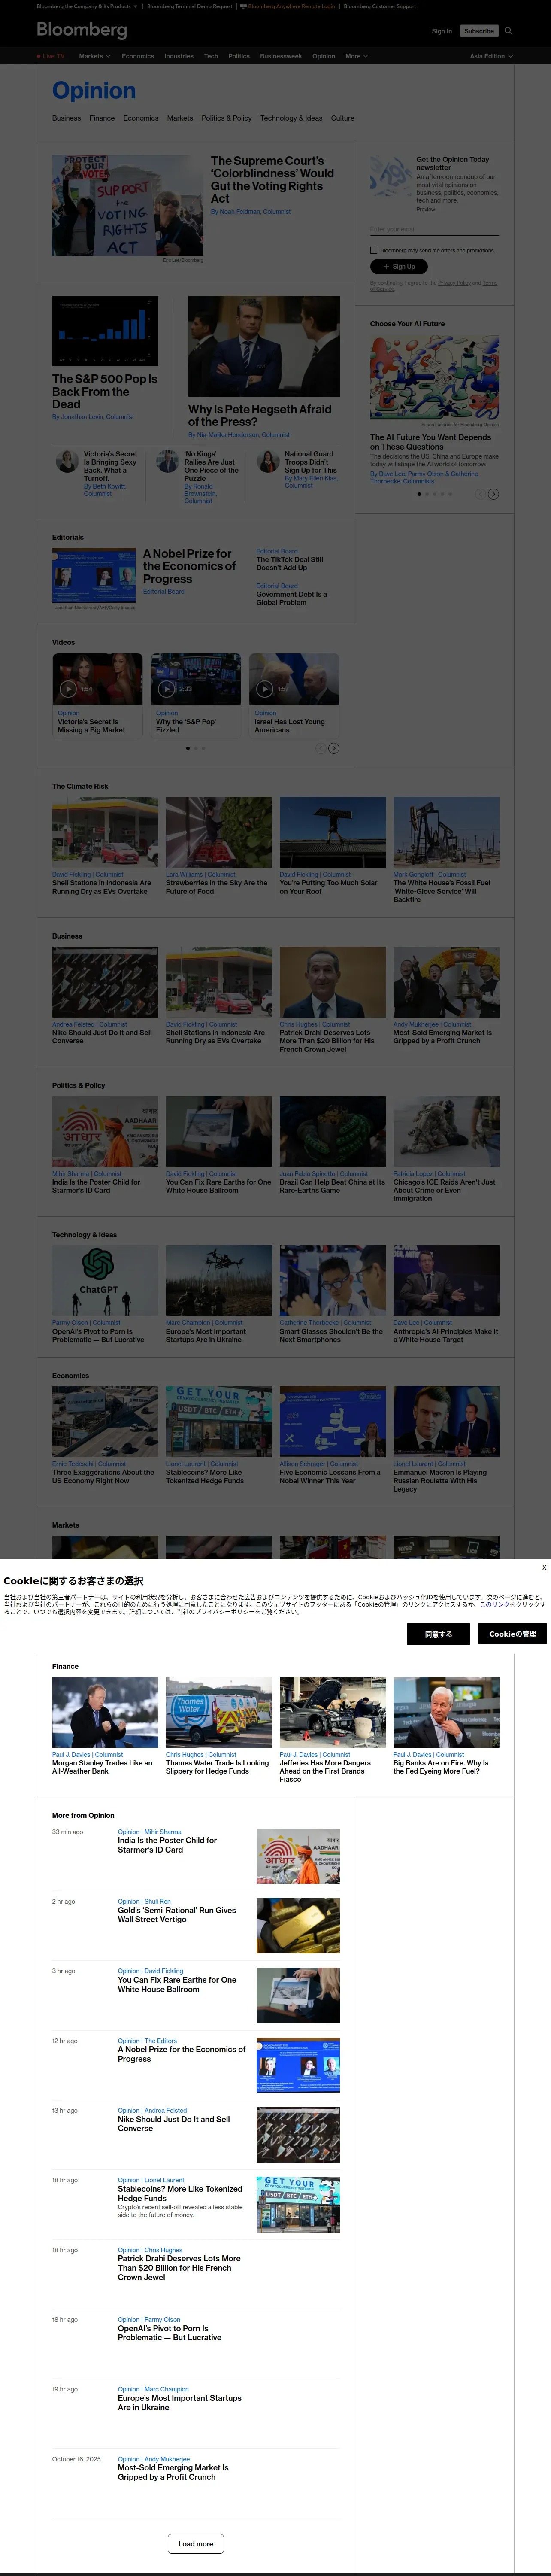Open the Thames Water van thumbnail

click(219, 1712)
